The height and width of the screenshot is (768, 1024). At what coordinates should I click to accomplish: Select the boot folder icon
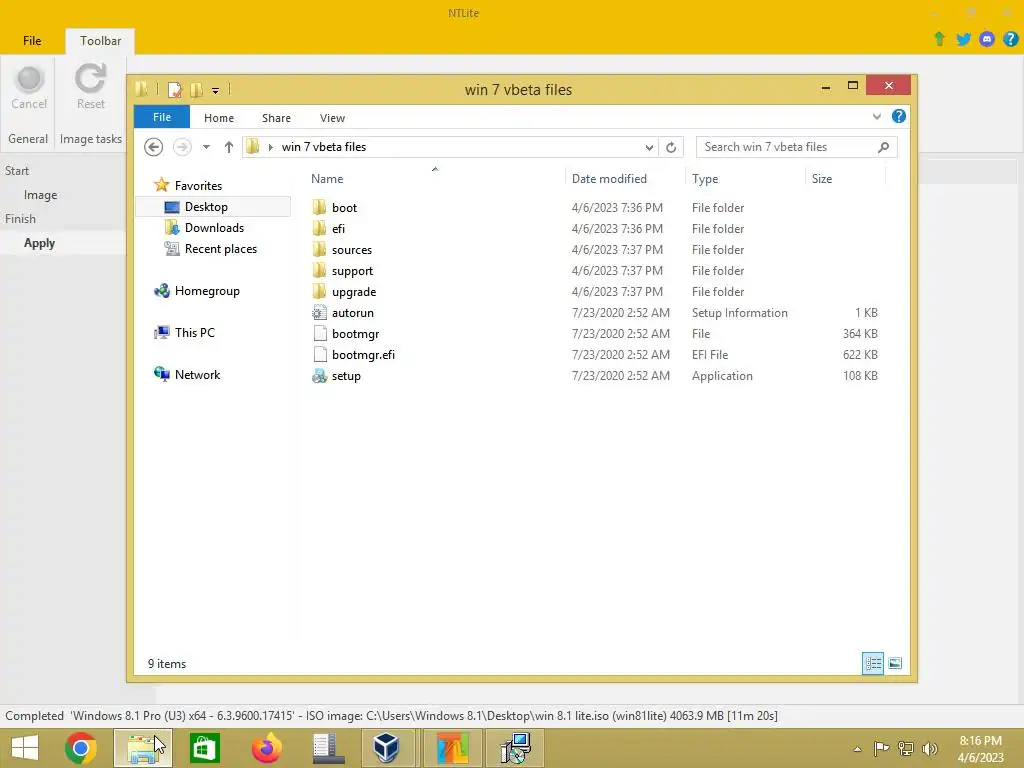click(x=319, y=207)
